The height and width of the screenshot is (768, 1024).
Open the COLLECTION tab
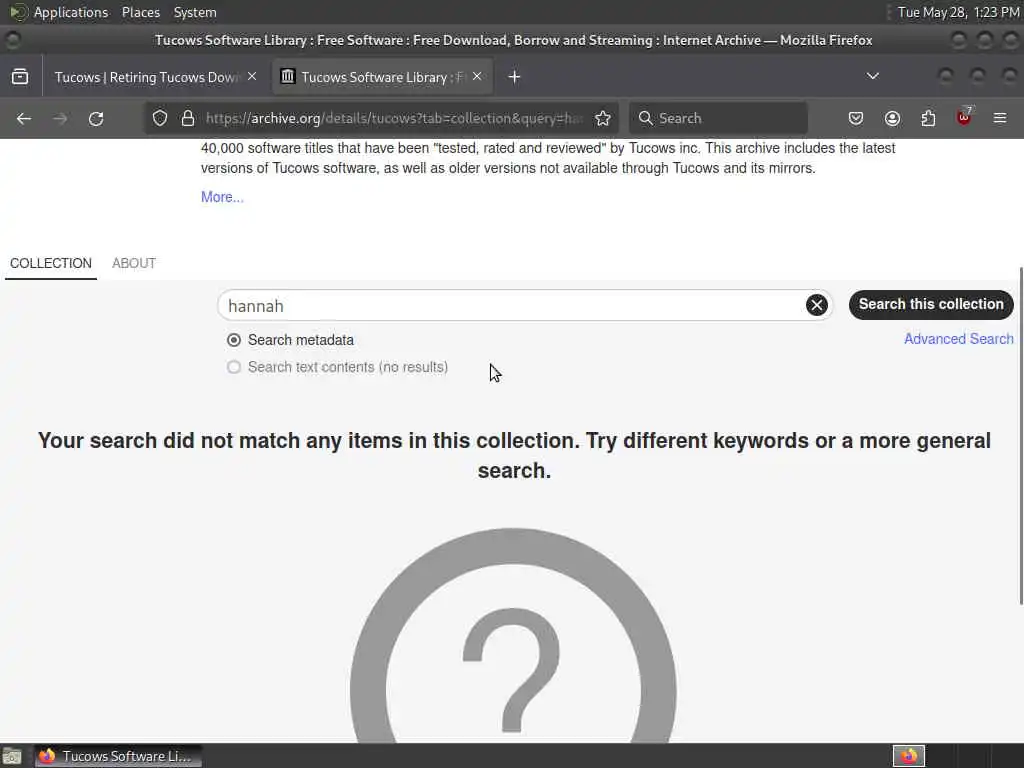pyautogui.click(x=51, y=263)
